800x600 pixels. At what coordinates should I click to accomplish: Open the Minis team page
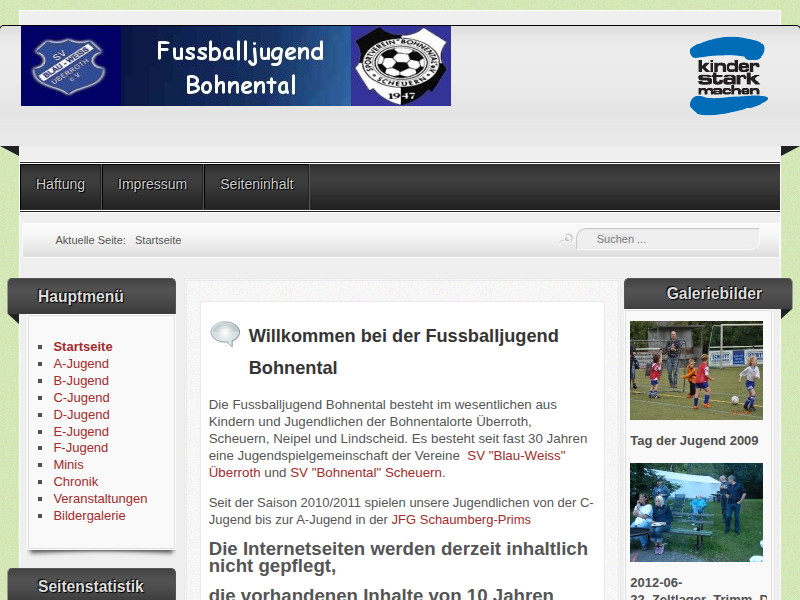(69, 465)
